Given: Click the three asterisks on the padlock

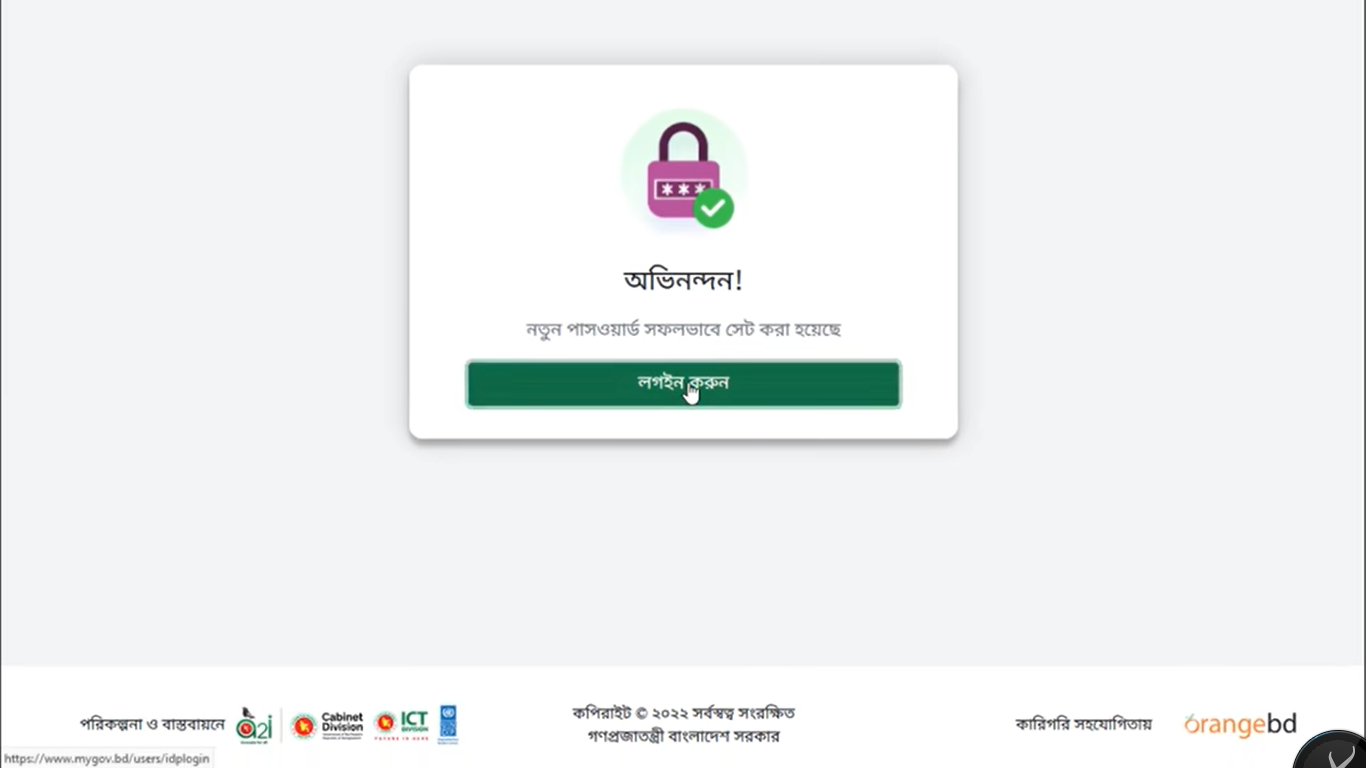Looking at the screenshot, I should (x=683, y=189).
